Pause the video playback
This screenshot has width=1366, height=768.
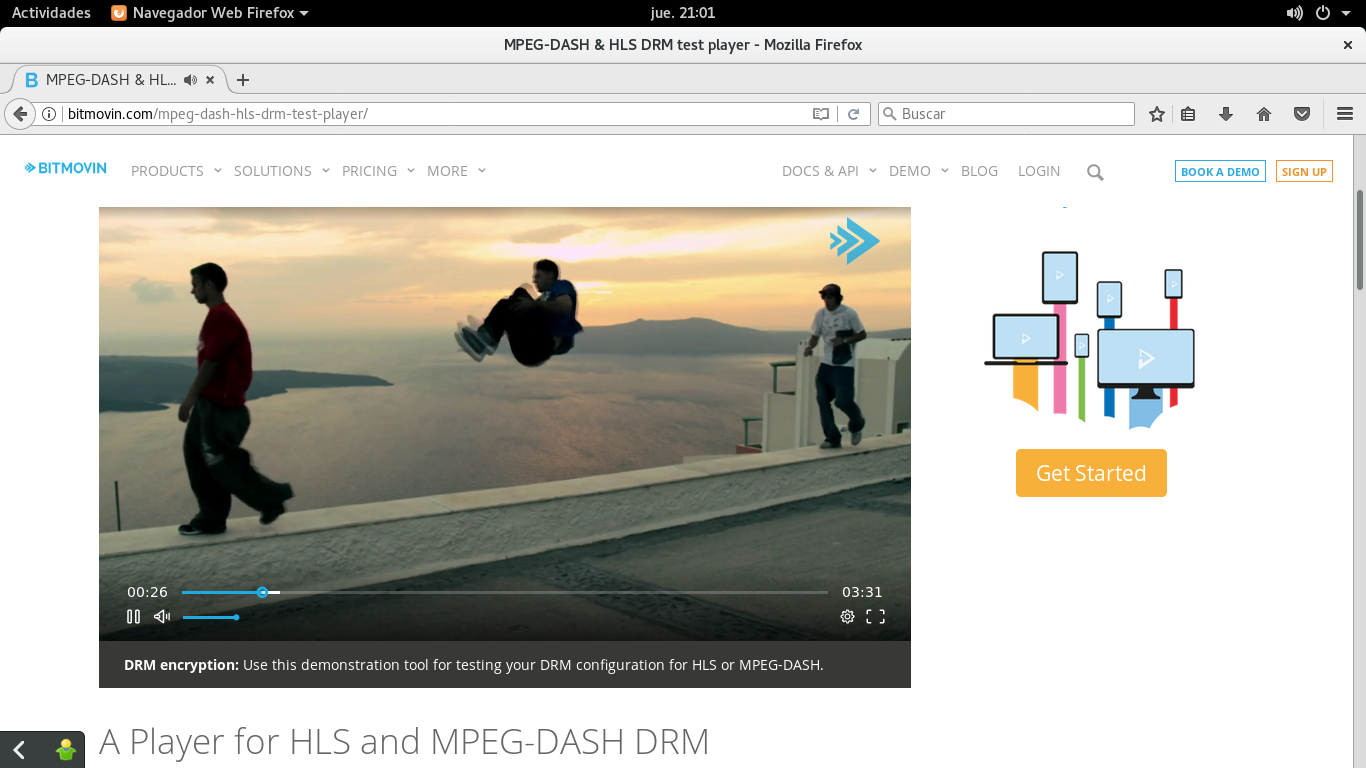click(133, 617)
